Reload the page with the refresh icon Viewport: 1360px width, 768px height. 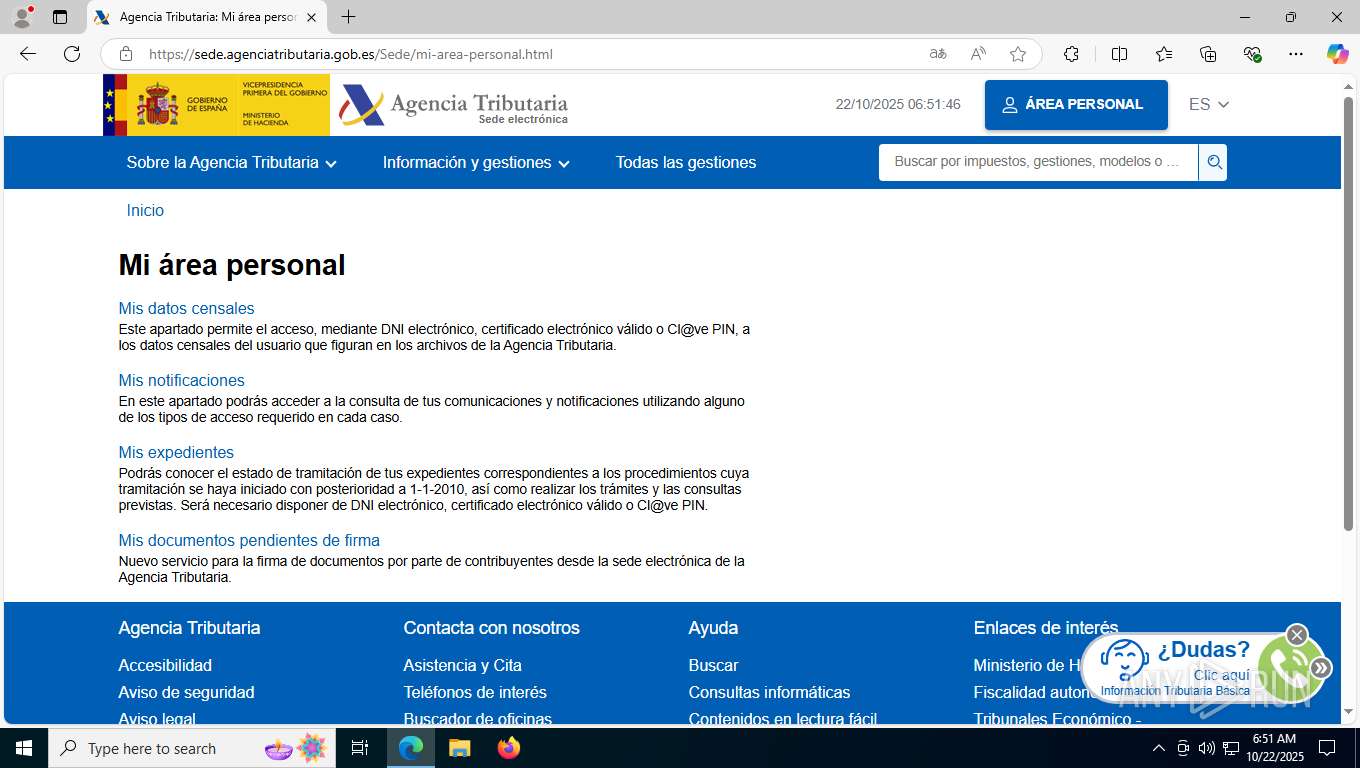[72, 54]
